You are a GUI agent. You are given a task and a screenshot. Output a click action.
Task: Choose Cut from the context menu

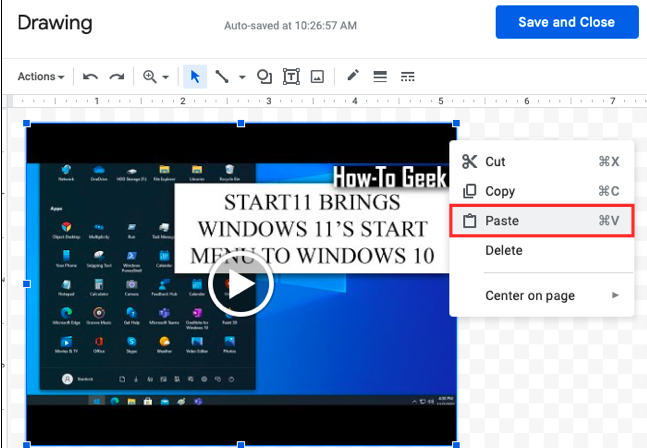(x=541, y=161)
